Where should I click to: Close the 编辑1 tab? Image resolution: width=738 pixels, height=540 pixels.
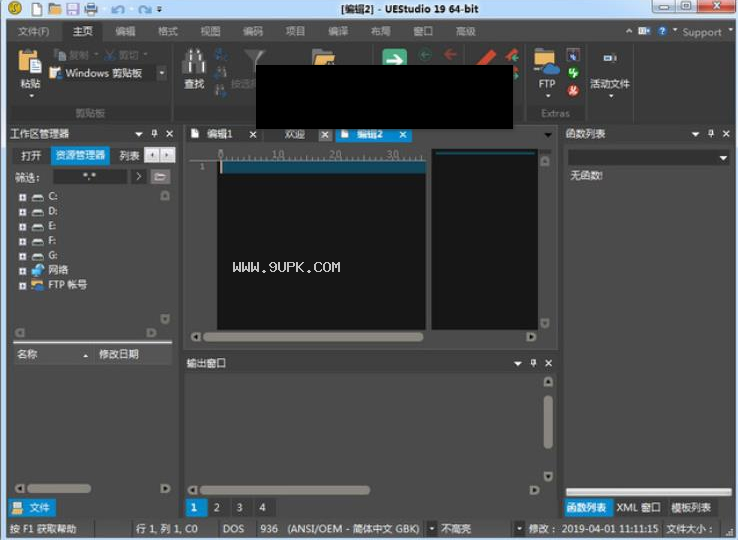pos(253,135)
